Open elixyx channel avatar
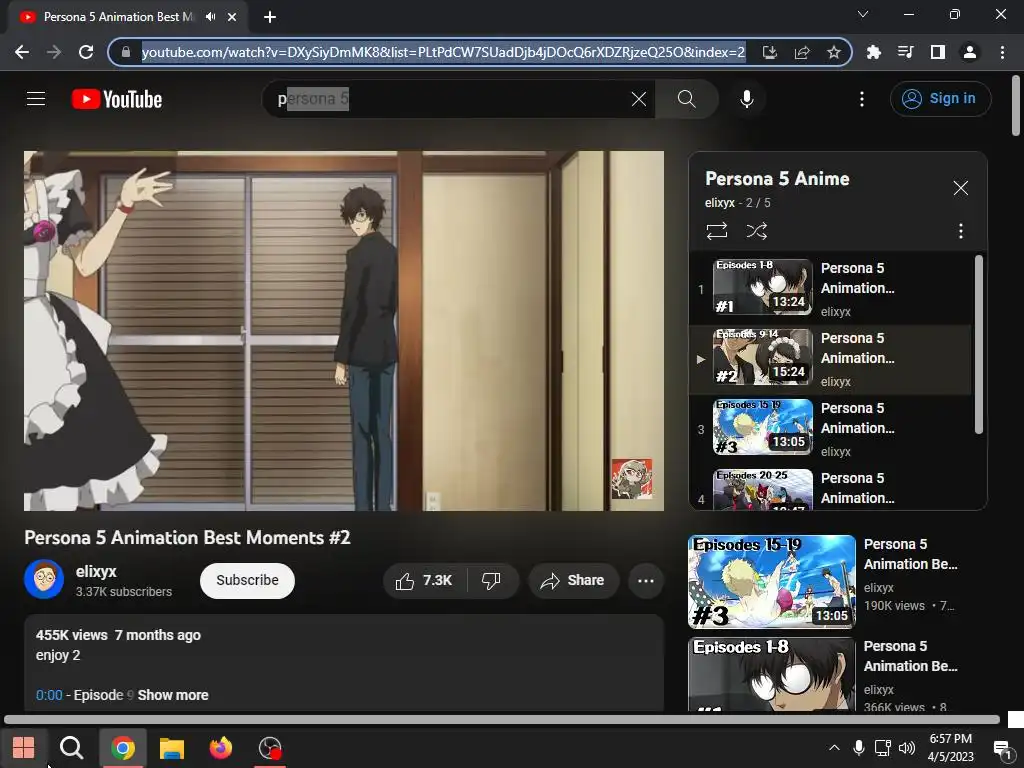Screen dimensions: 1024x768 click(x=44, y=579)
